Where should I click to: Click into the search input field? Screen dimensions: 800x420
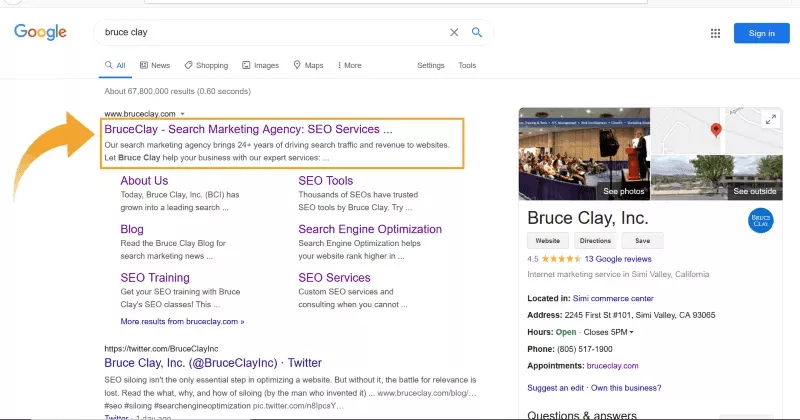click(270, 32)
